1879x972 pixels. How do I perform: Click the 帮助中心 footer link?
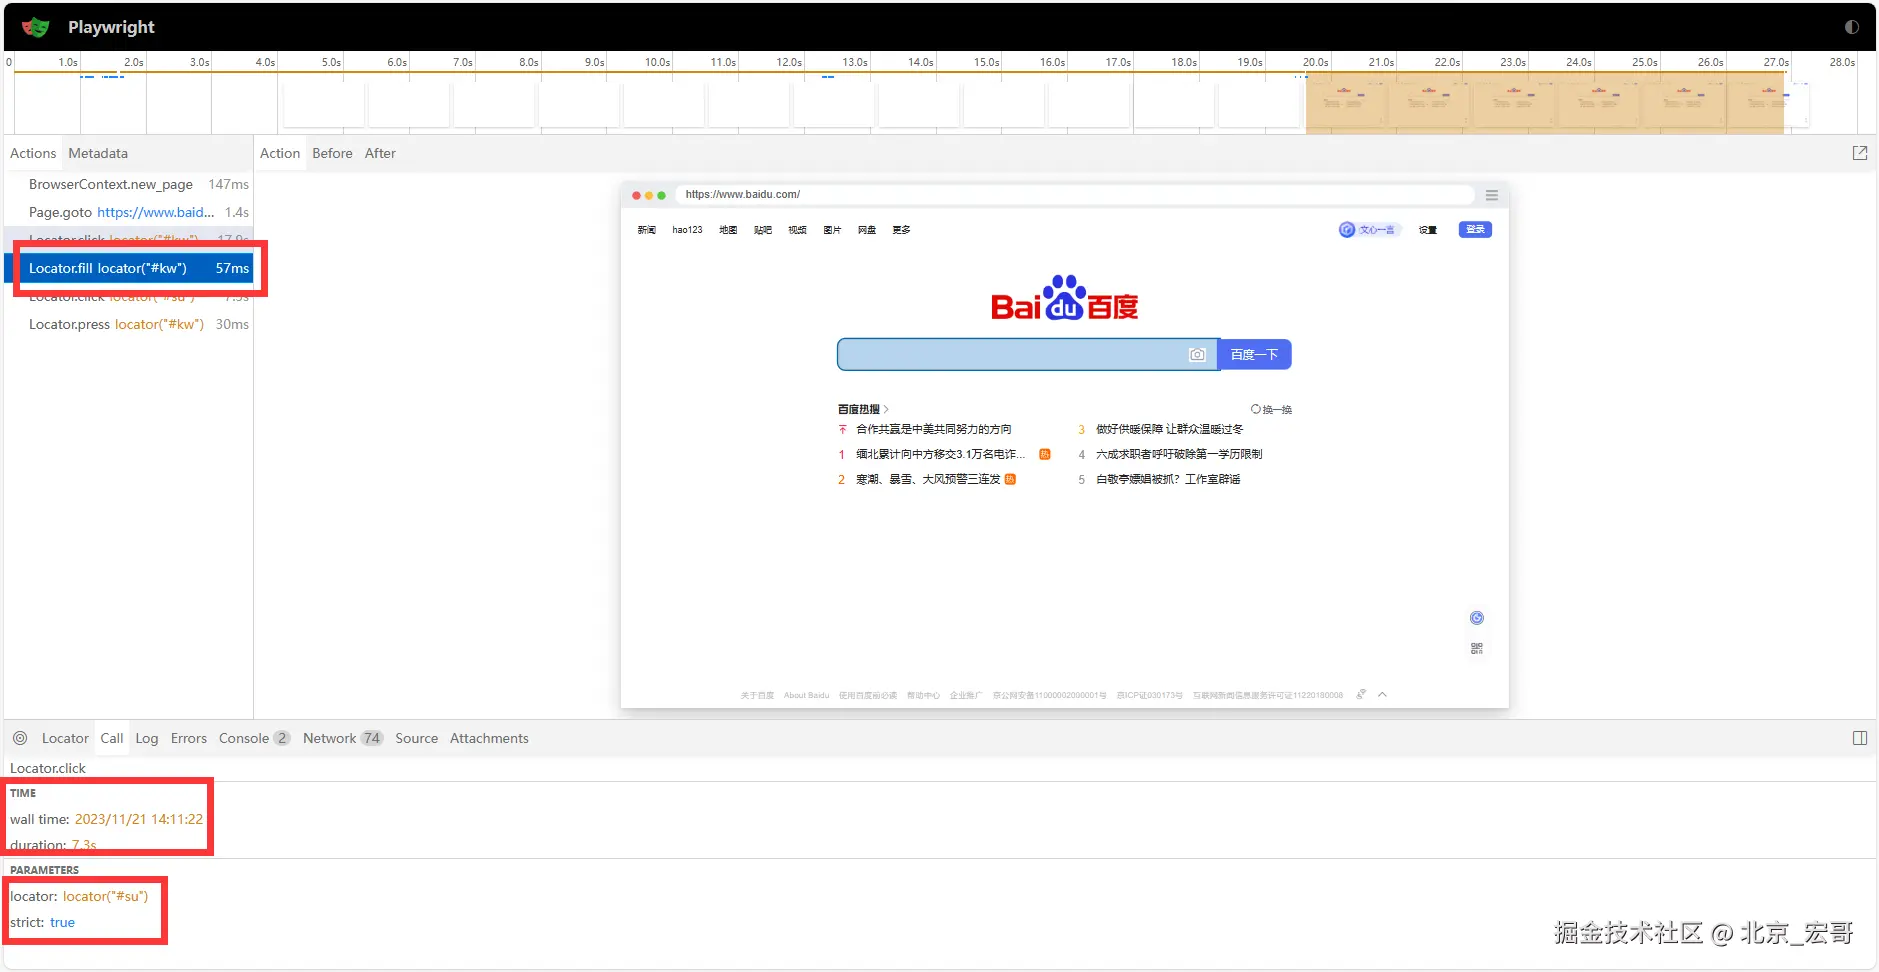tap(923, 695)
